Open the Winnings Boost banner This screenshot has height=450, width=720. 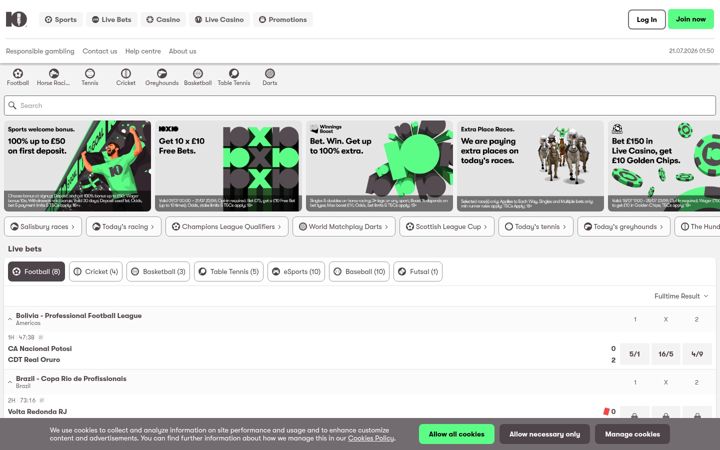tap(379, 166)
